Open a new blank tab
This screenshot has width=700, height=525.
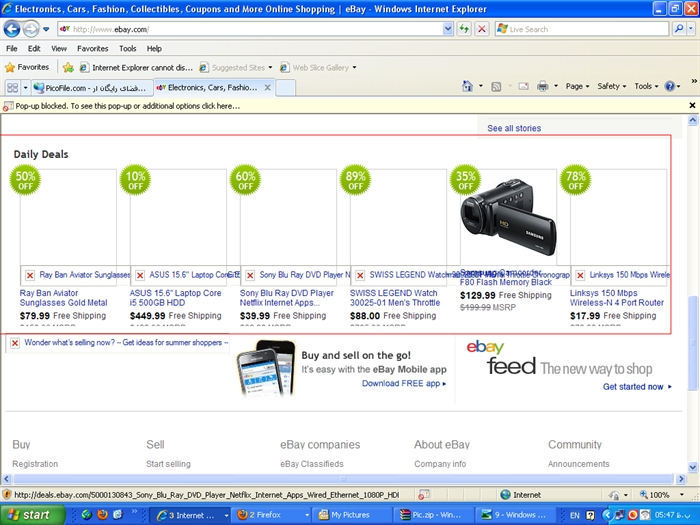(x=285, y=88)
